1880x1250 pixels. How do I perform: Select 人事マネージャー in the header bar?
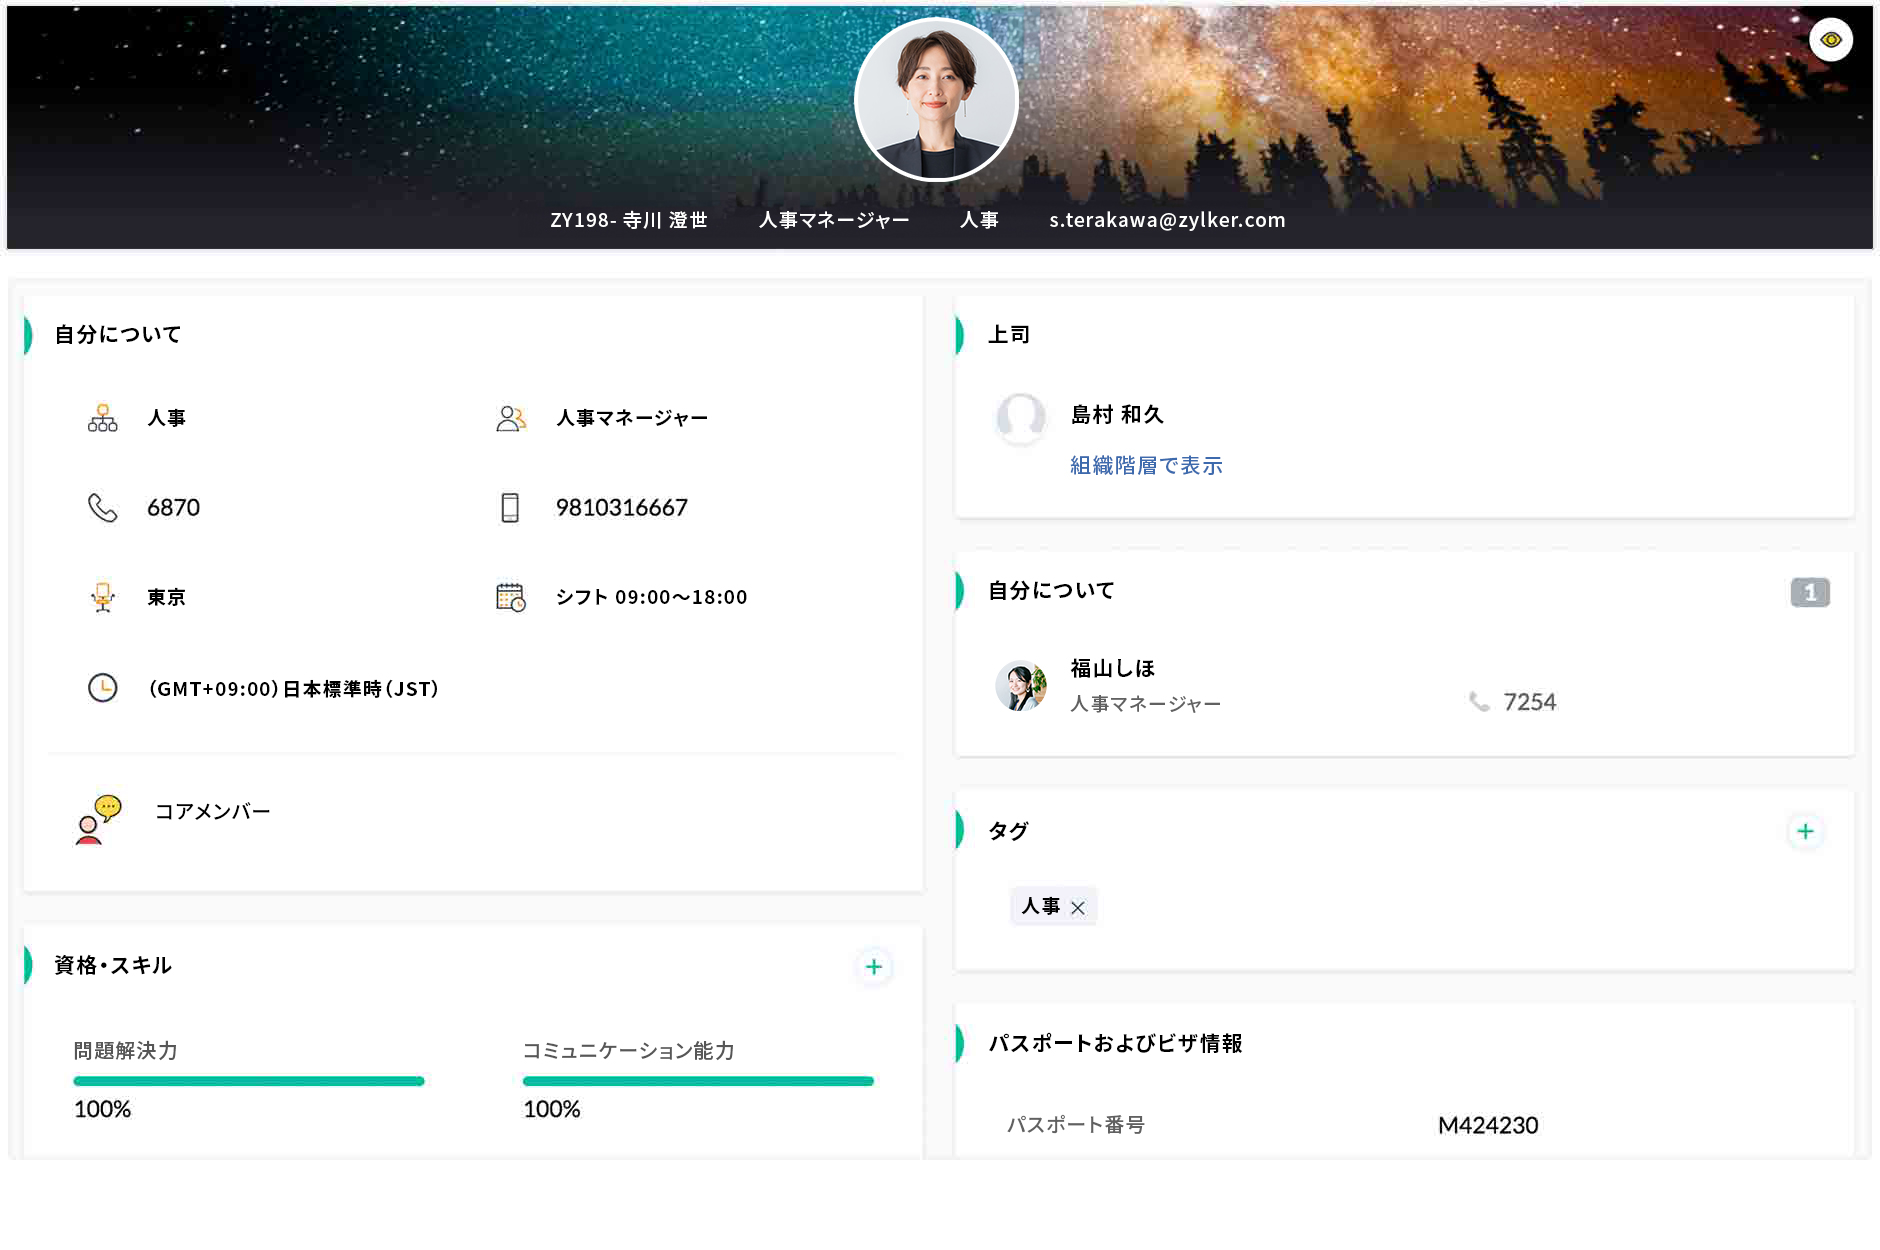tap(834, 219)
